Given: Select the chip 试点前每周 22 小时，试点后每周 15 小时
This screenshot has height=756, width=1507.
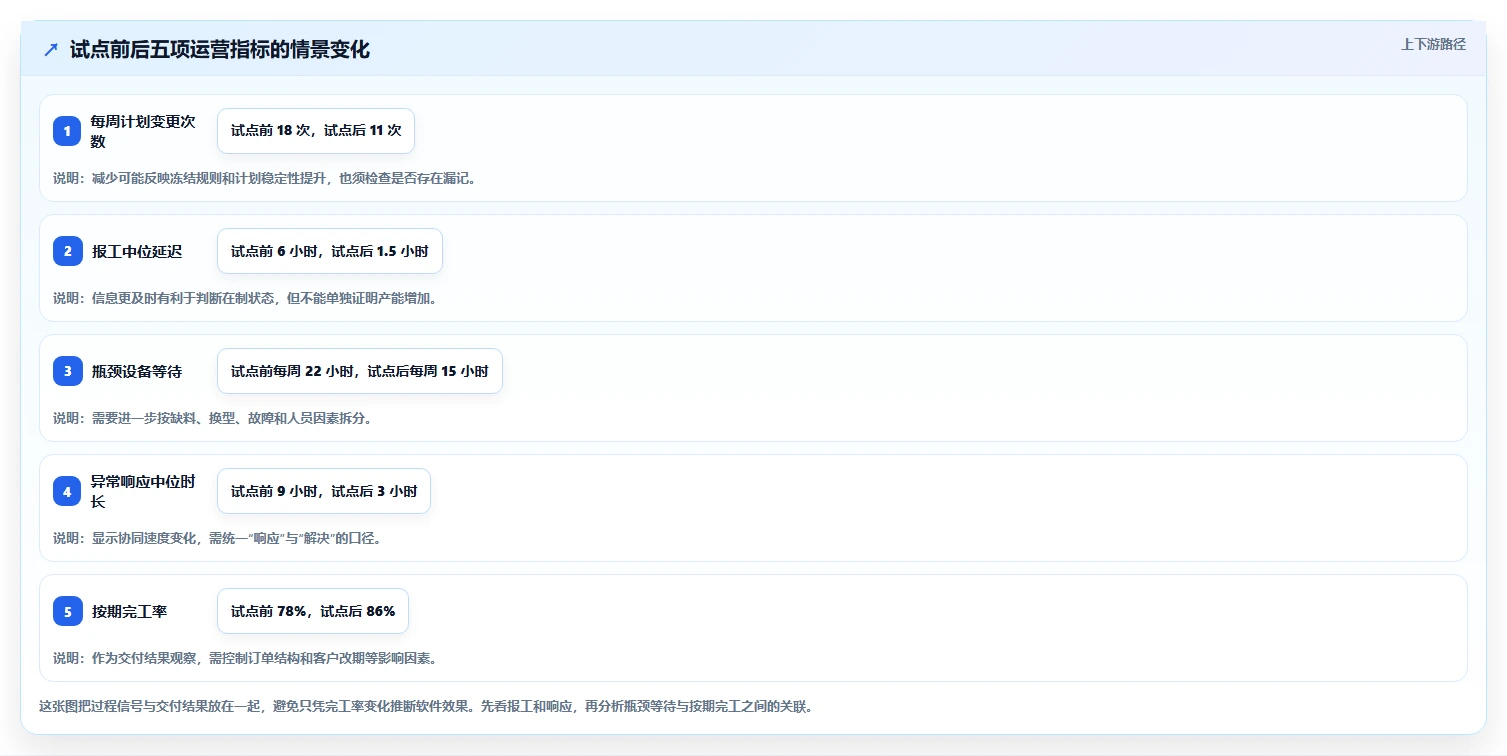Looking at the screenshot, I should [360, 371].
